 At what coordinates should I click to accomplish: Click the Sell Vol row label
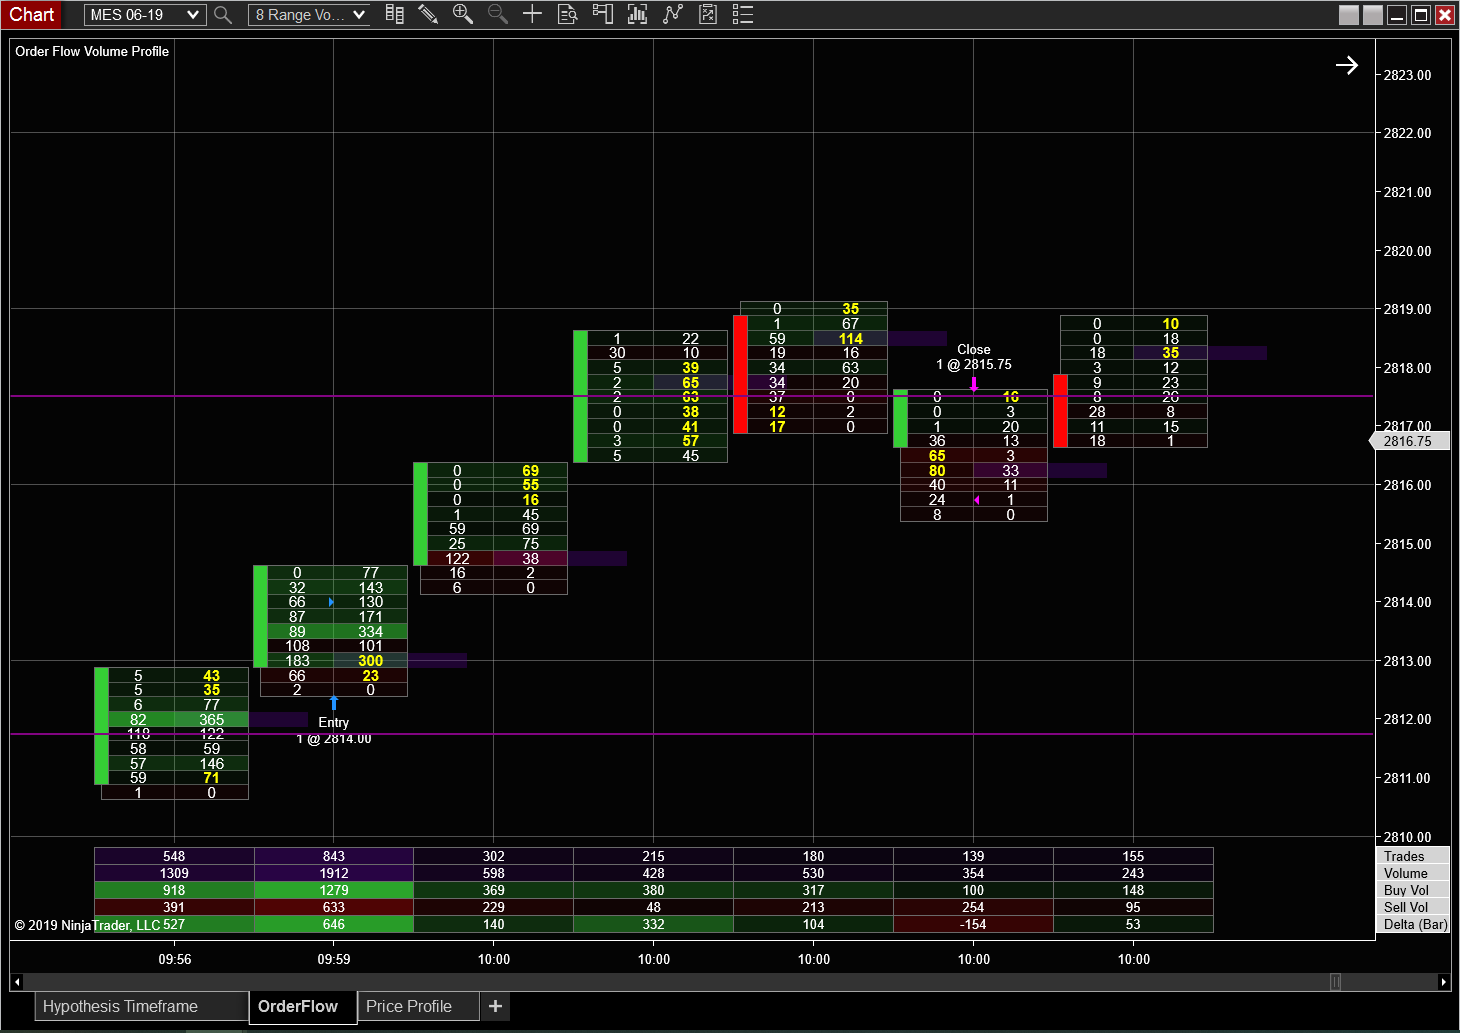[x=1413, y=907]
